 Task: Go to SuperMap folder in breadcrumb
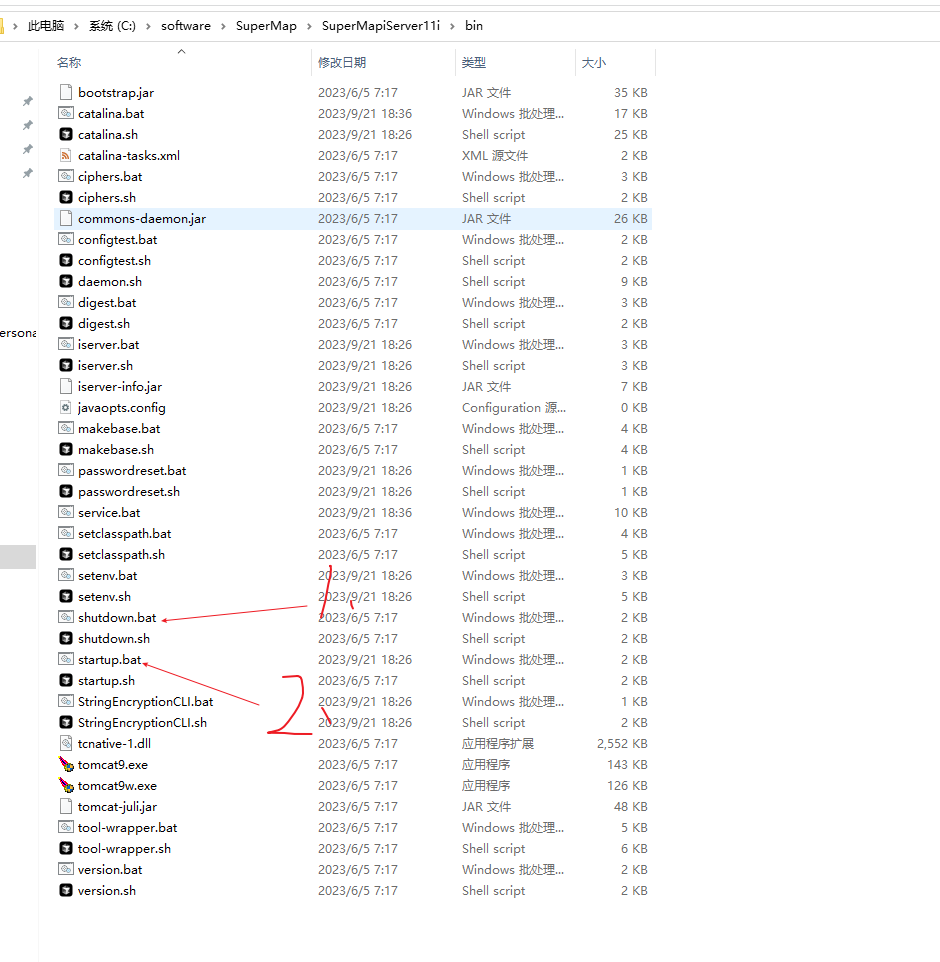[266, 26]
